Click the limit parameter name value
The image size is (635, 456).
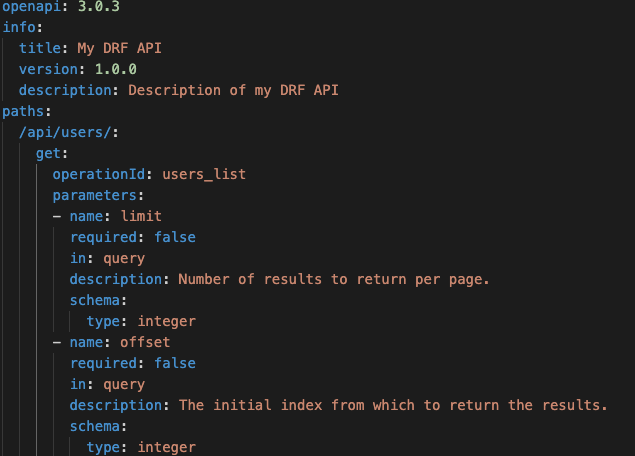tap(141, 216)
